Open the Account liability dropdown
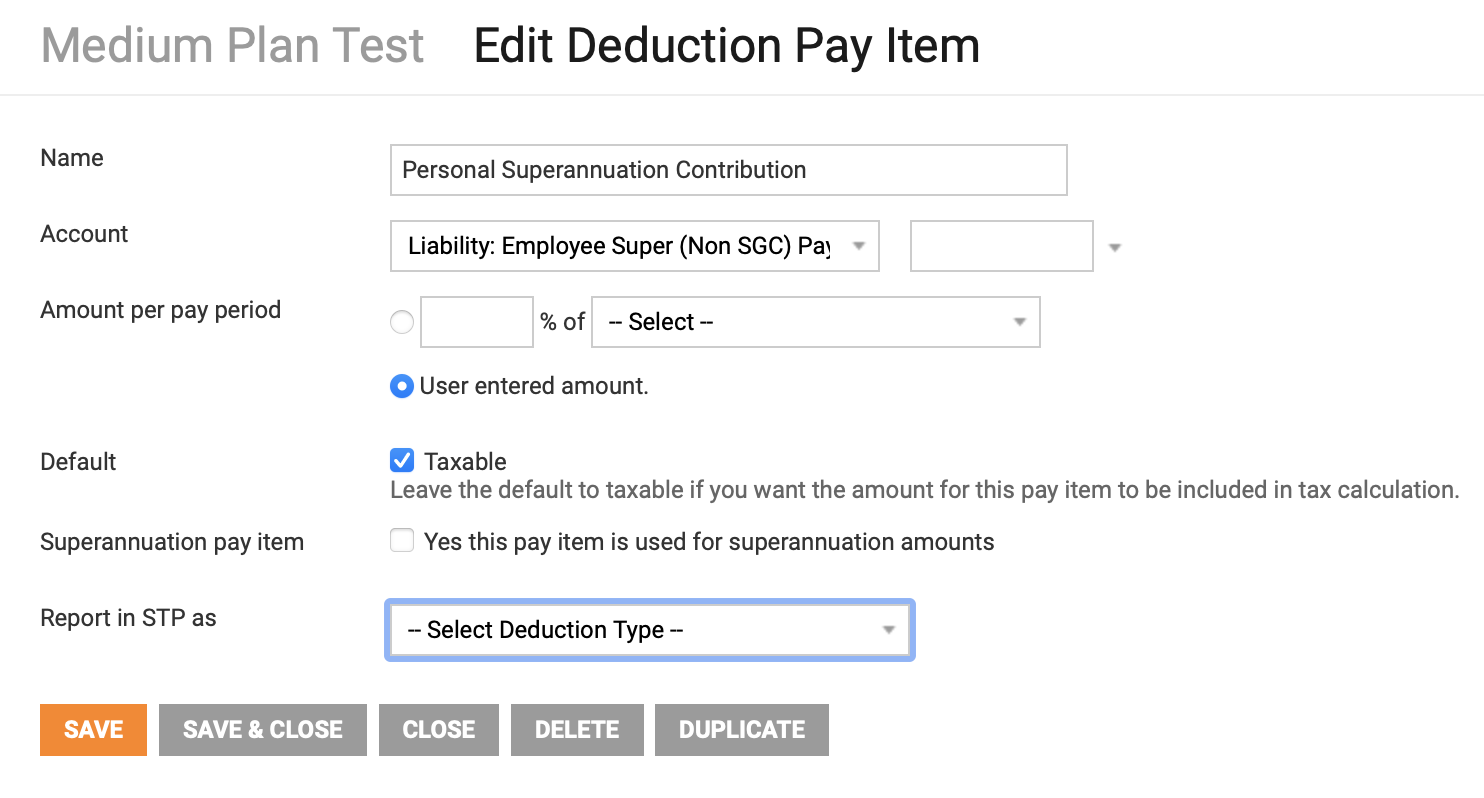Viewport: 1484px width, 798px height. [x=634, y=245]
